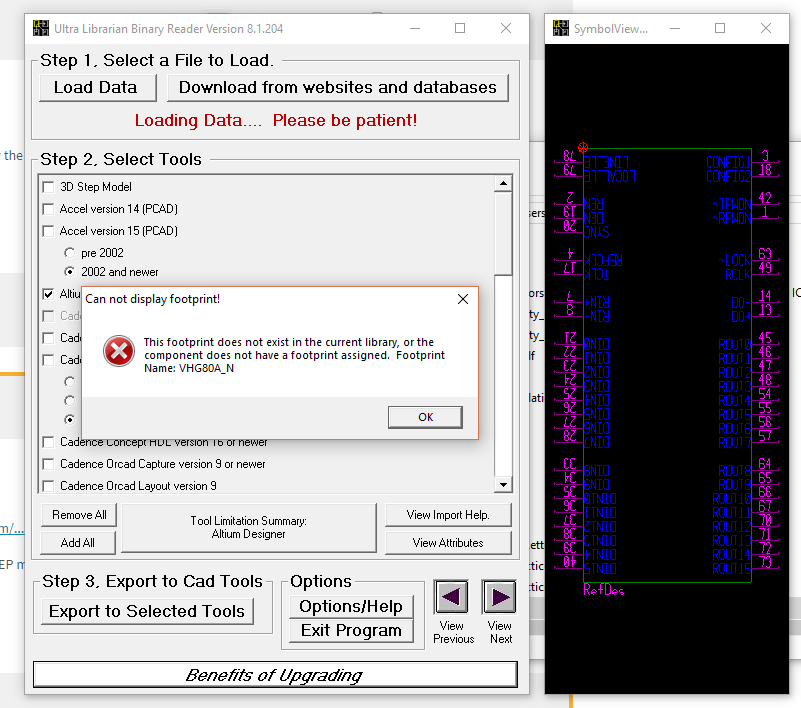Click the View Attributes button
The image size is (801, 708).
pyautogui.click(x=448, y=542)
